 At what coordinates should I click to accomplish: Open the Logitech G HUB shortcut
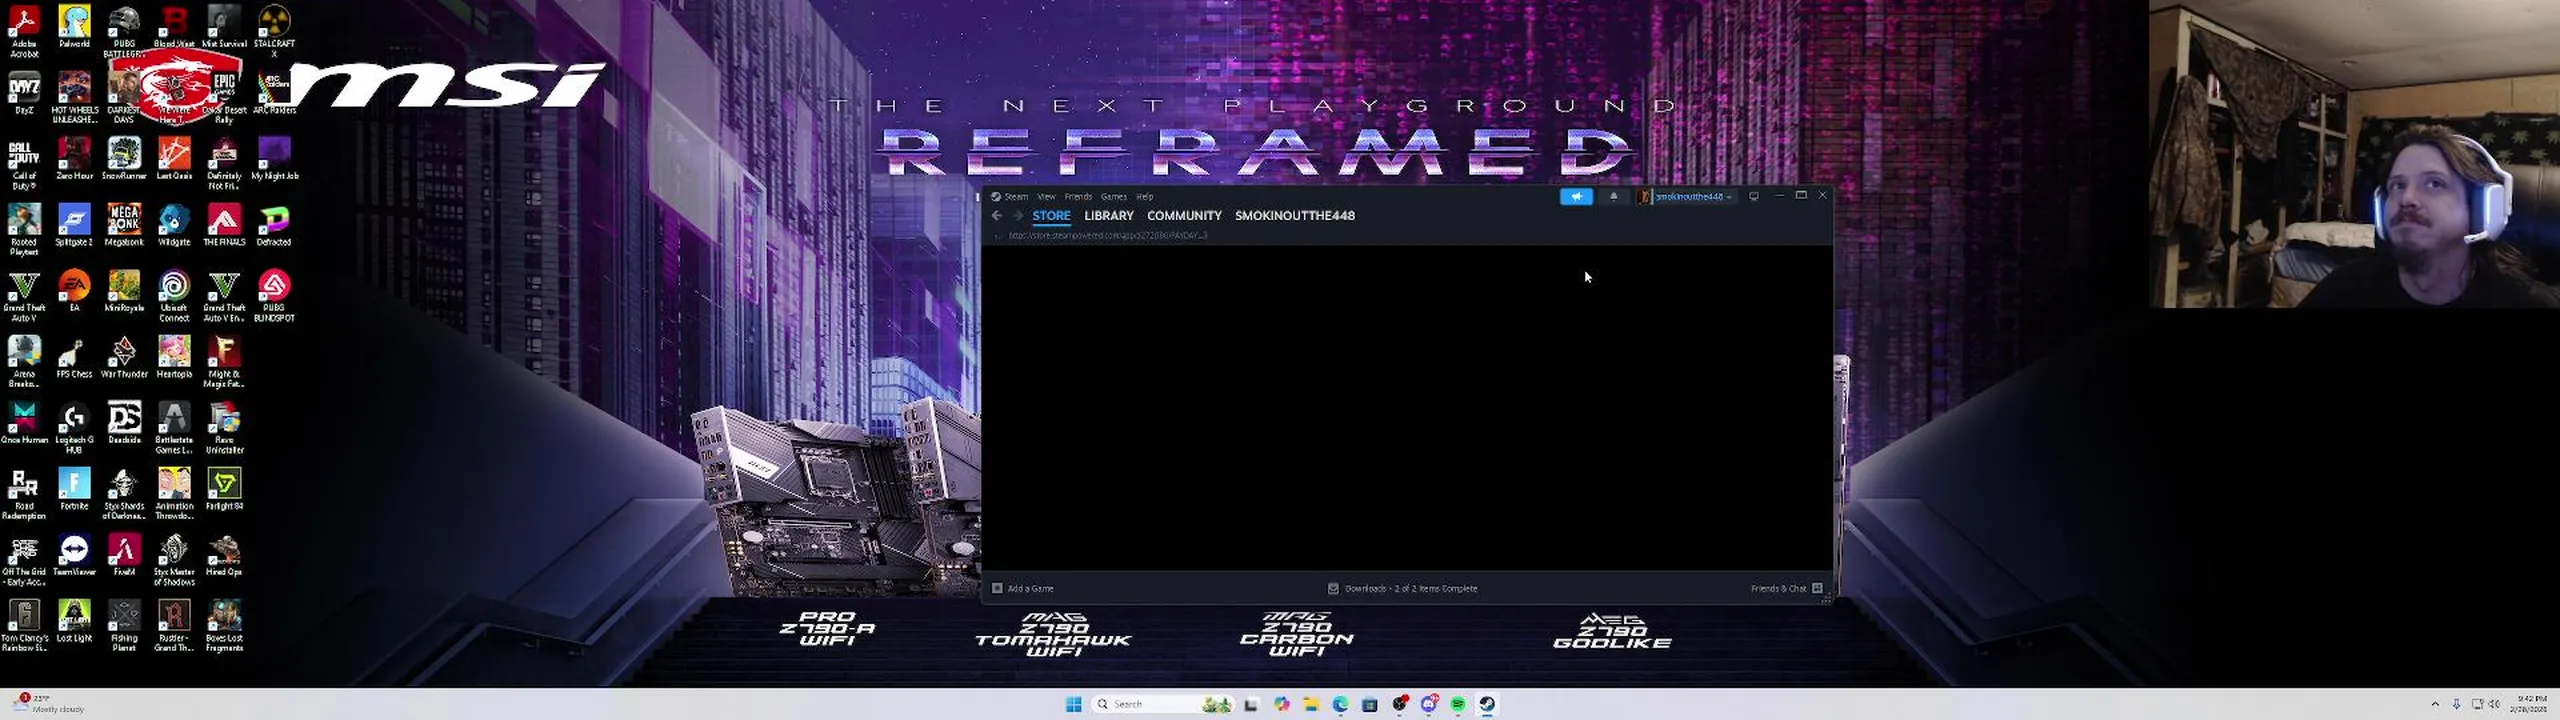[74, 427]
